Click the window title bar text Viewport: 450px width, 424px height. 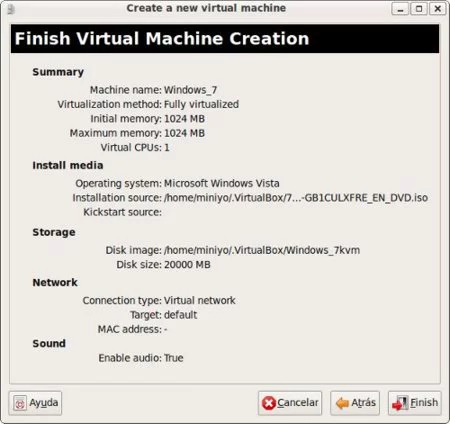(206, 8)
